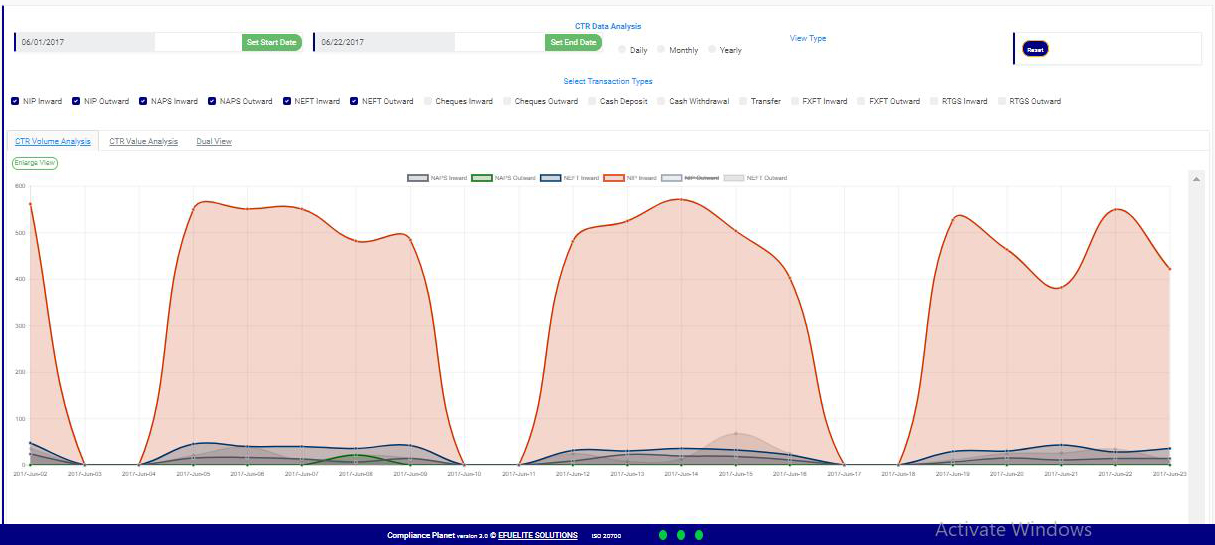Screen dimensions: 1215x545
Task: Toggle NAPS Inward legend swatch
Action: tap(418, 178)
